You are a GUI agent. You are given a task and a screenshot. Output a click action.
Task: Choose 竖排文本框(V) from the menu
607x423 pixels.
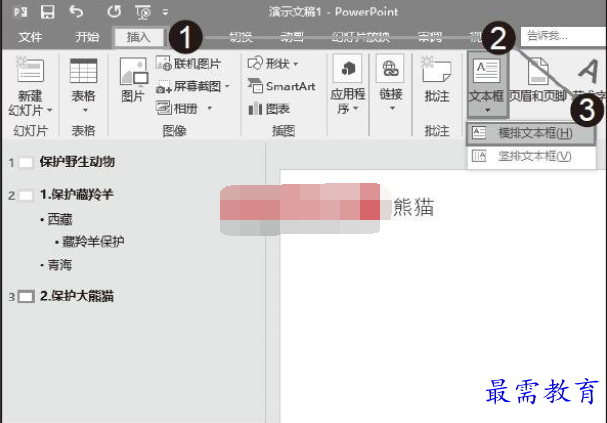(x=531, y=156)
